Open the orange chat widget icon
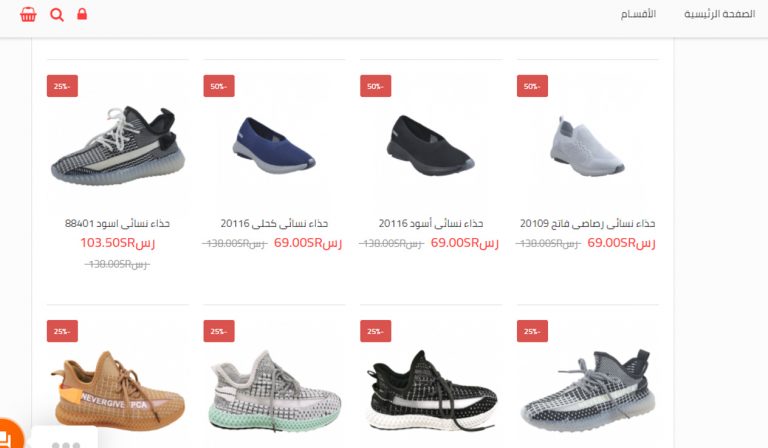 tap(9, 434)
